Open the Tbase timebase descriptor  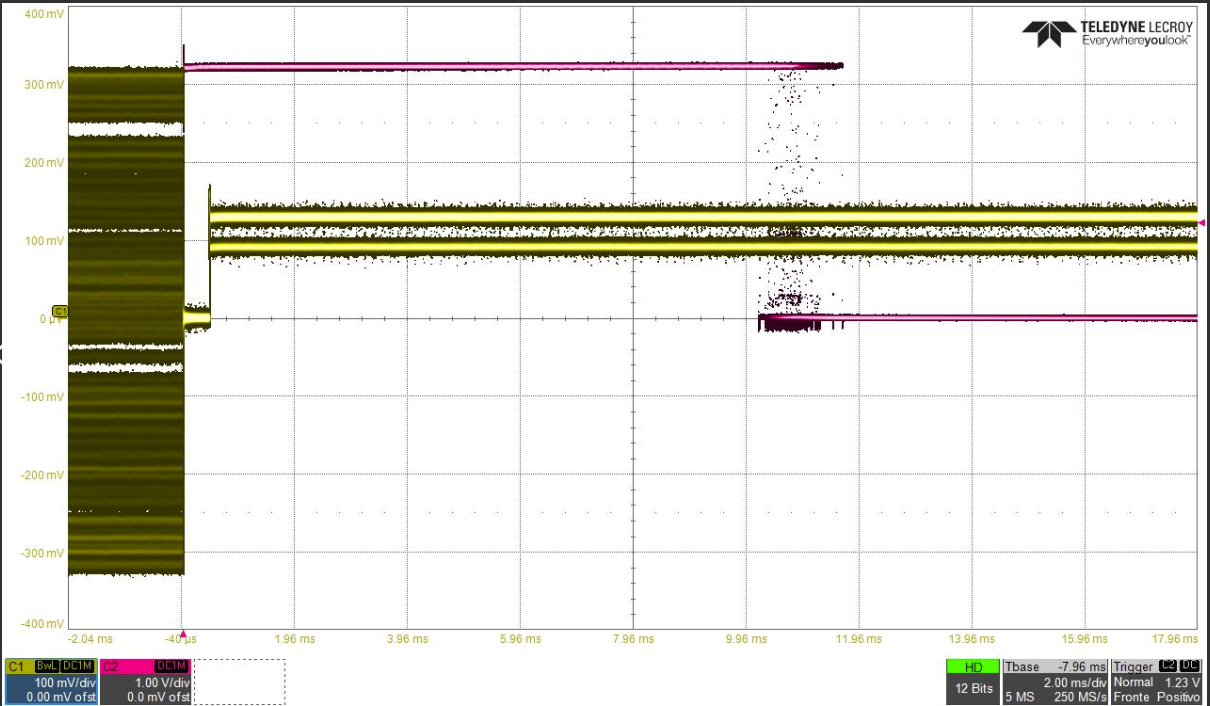[x=1056, y=682]
